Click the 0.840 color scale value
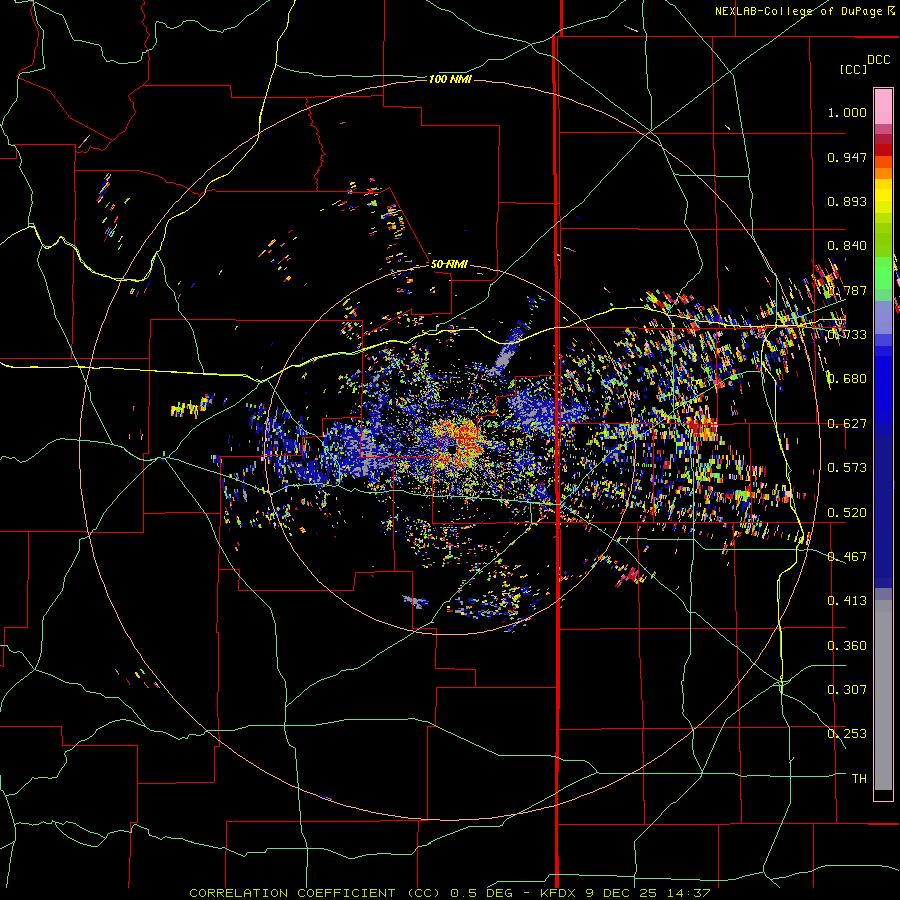The height and width of the screenshot is (900, 900). pyautogui.click(x=847, y=246)
